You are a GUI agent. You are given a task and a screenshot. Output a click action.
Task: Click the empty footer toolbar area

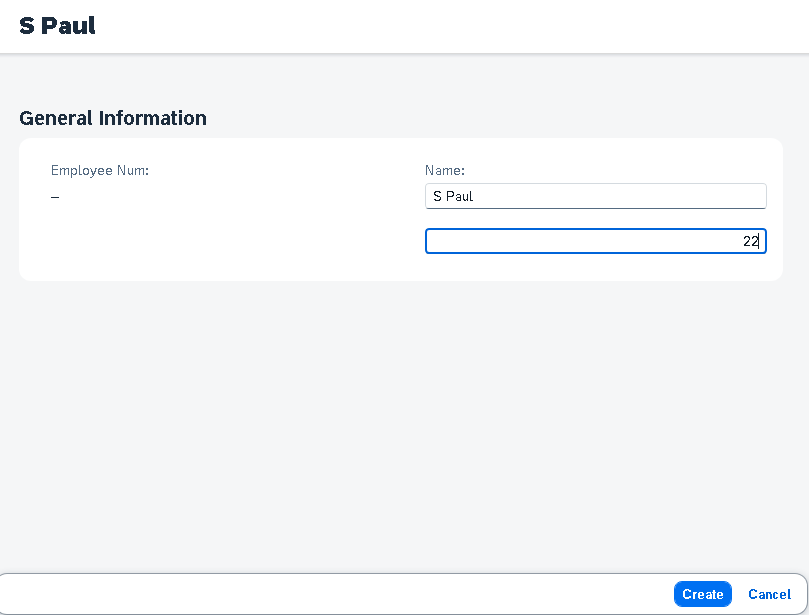[335, 594]
